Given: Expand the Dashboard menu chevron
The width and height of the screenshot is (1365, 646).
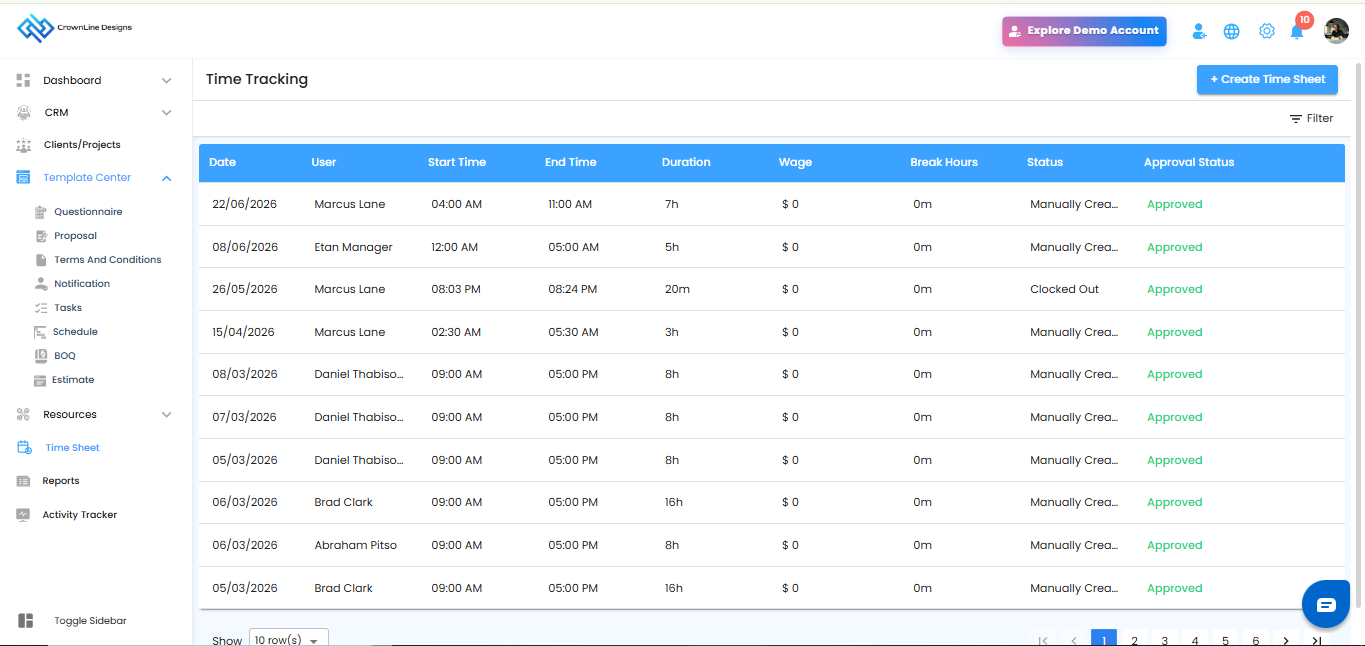Looking at the screenshot, I should click(x=167, y=80).
